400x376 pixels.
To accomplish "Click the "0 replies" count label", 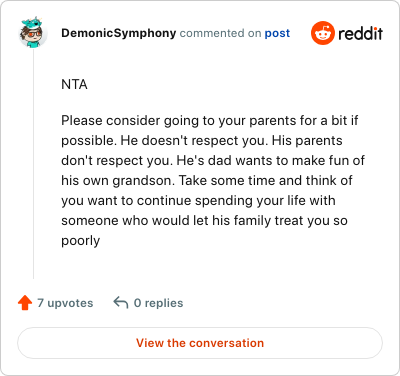I will point(158,303).
